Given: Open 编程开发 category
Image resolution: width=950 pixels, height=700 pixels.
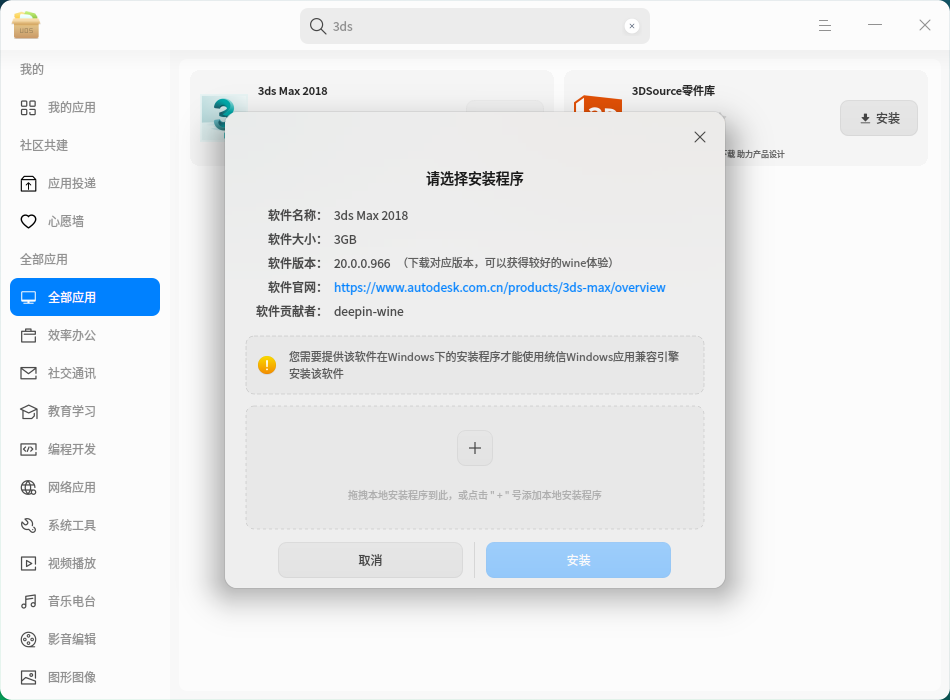Looking at the screenshot, I should [85, 449].
